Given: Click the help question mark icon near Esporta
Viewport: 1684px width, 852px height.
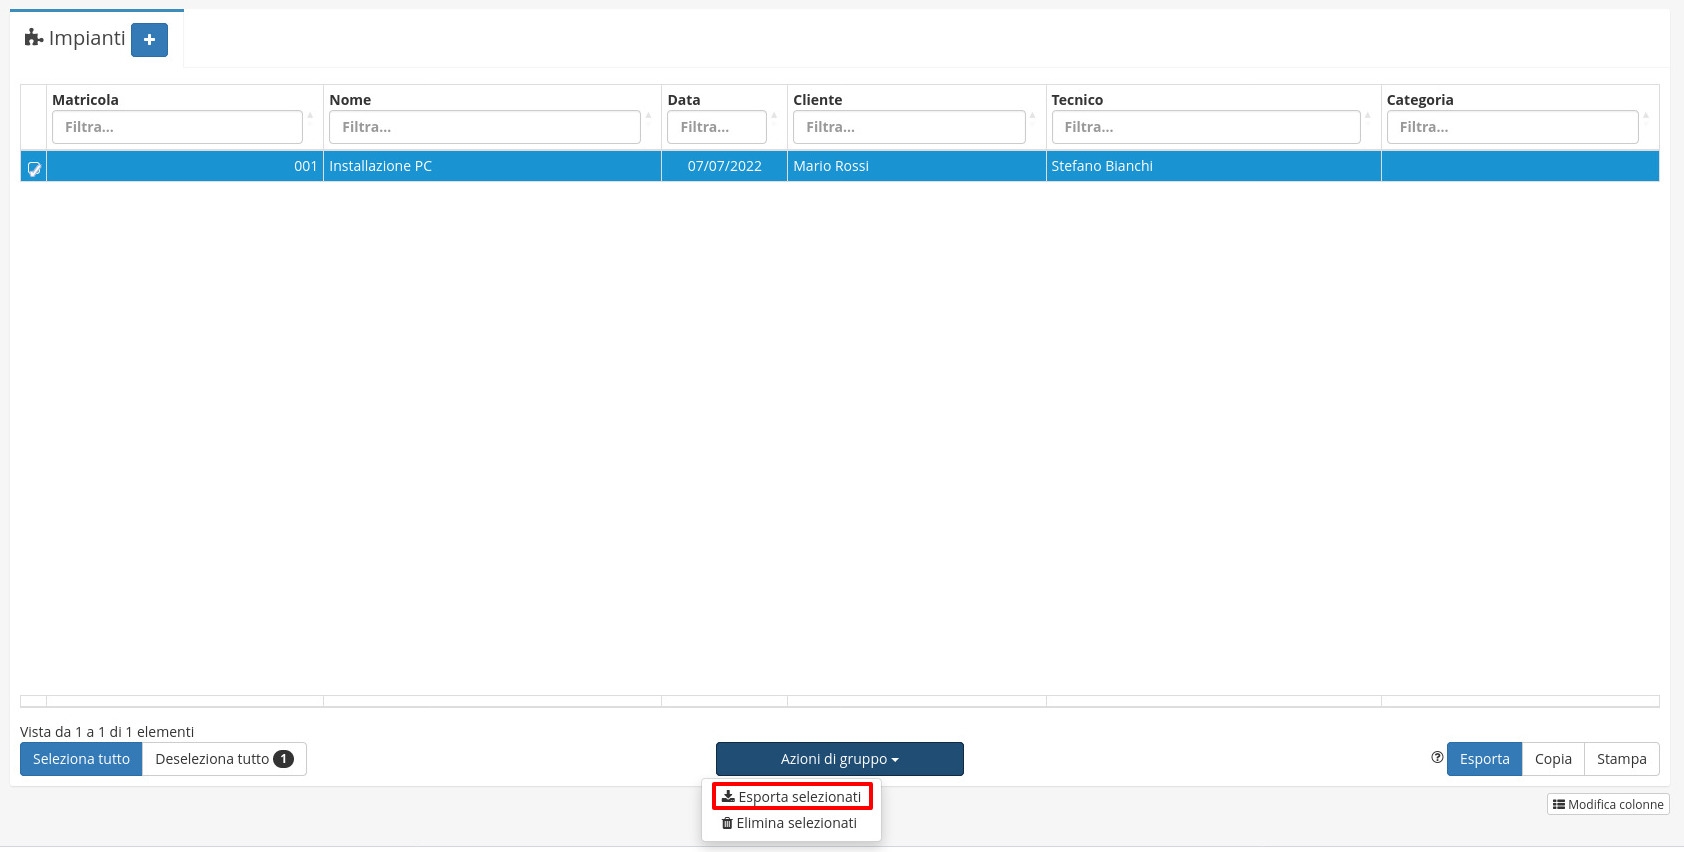Looking at the screenshot, I should (1437, 758).
